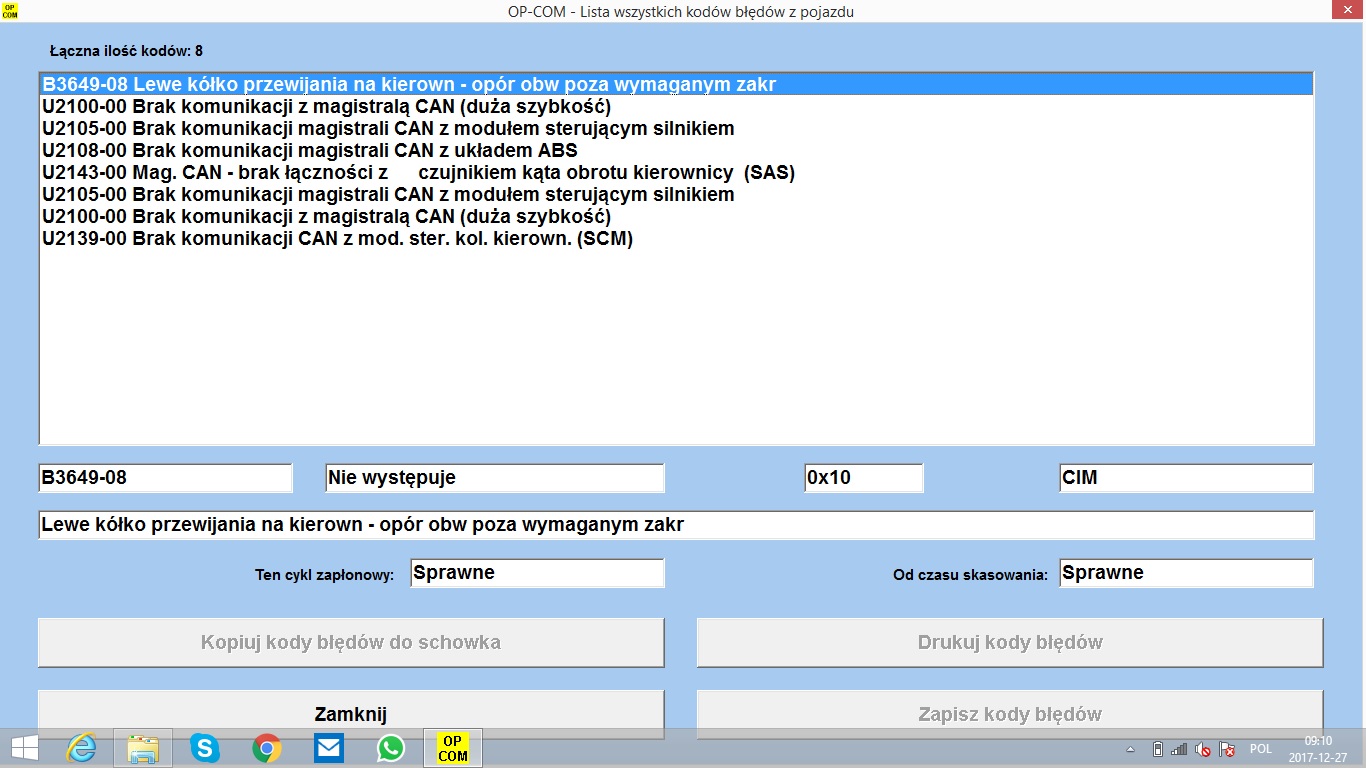Click the Zapisz kody błędów button
This screenshot has width=1366, height=768.
tap(1010, 714)
